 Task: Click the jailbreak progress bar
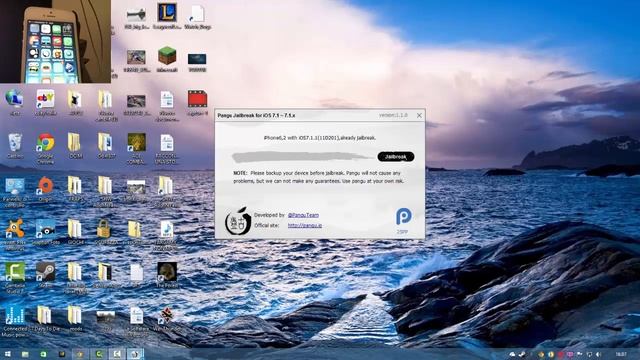(x=302, y=156)
